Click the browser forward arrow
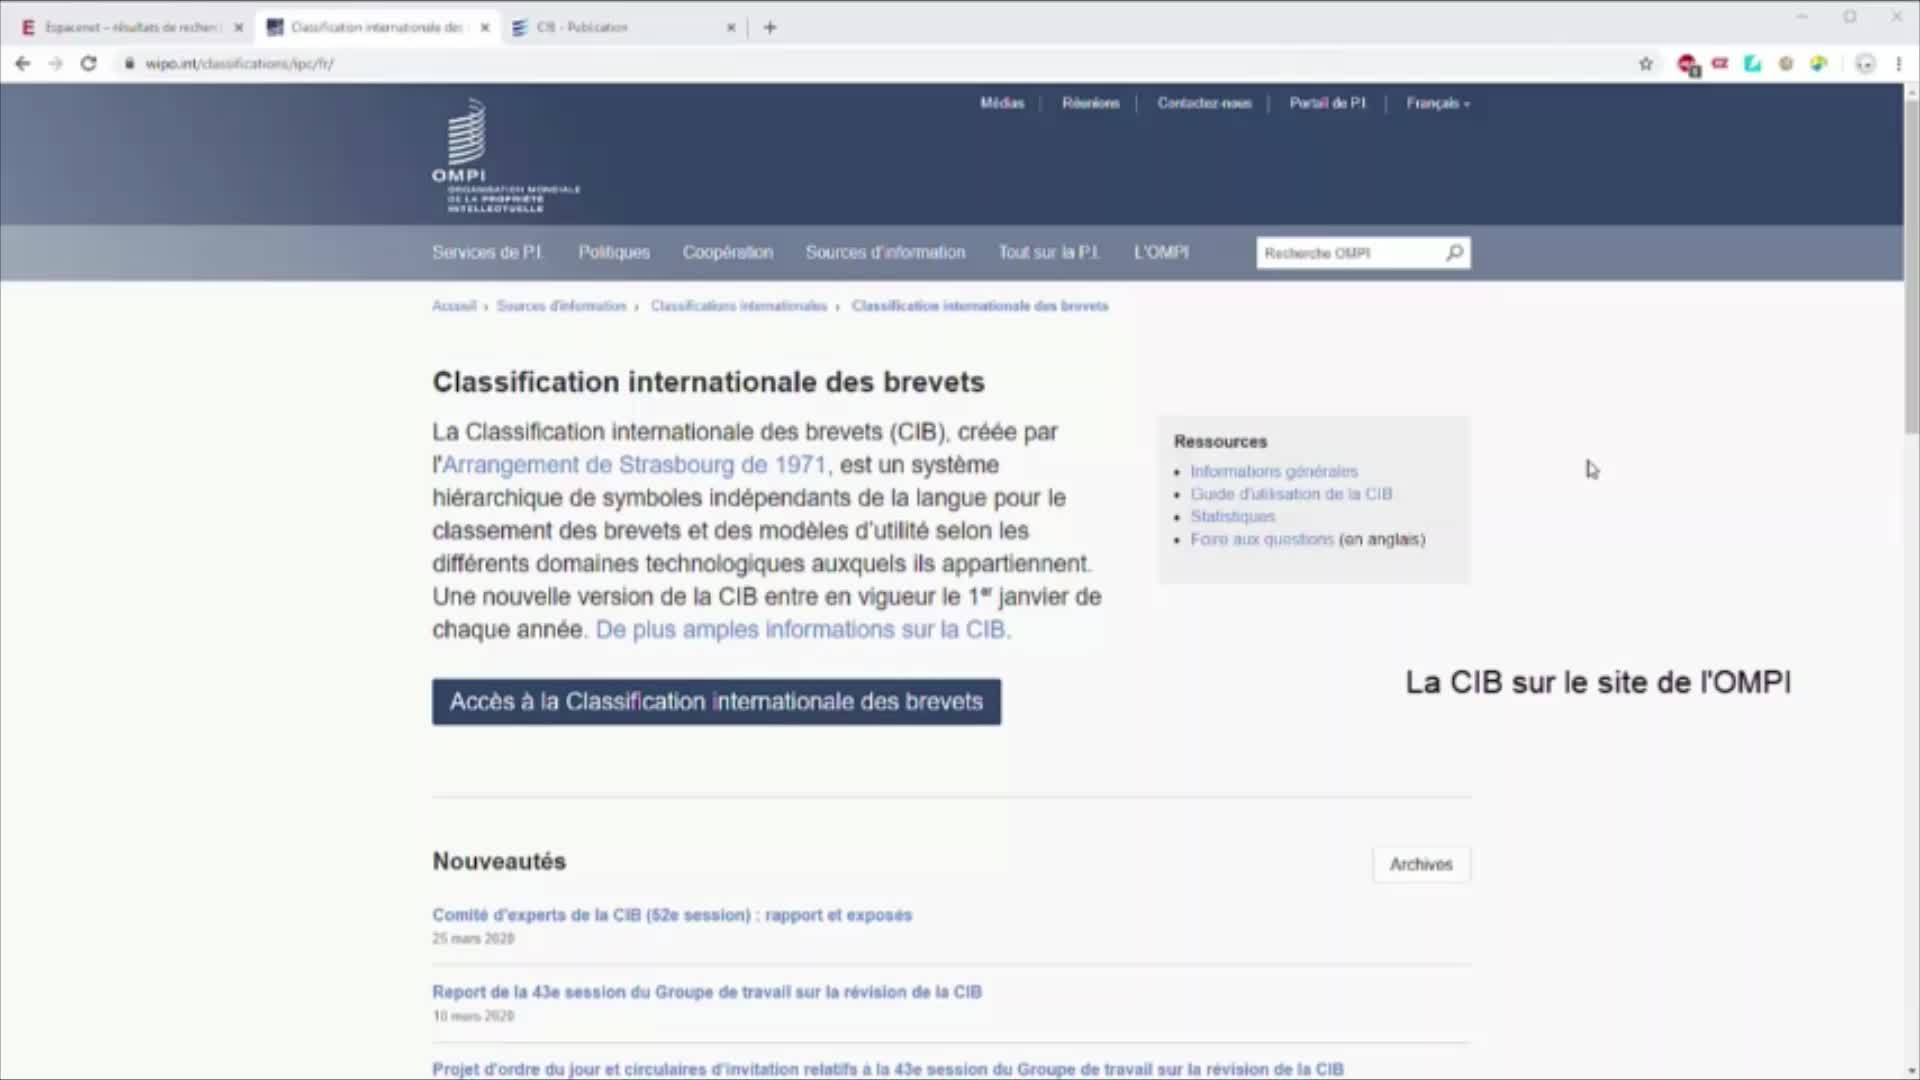 55,63
